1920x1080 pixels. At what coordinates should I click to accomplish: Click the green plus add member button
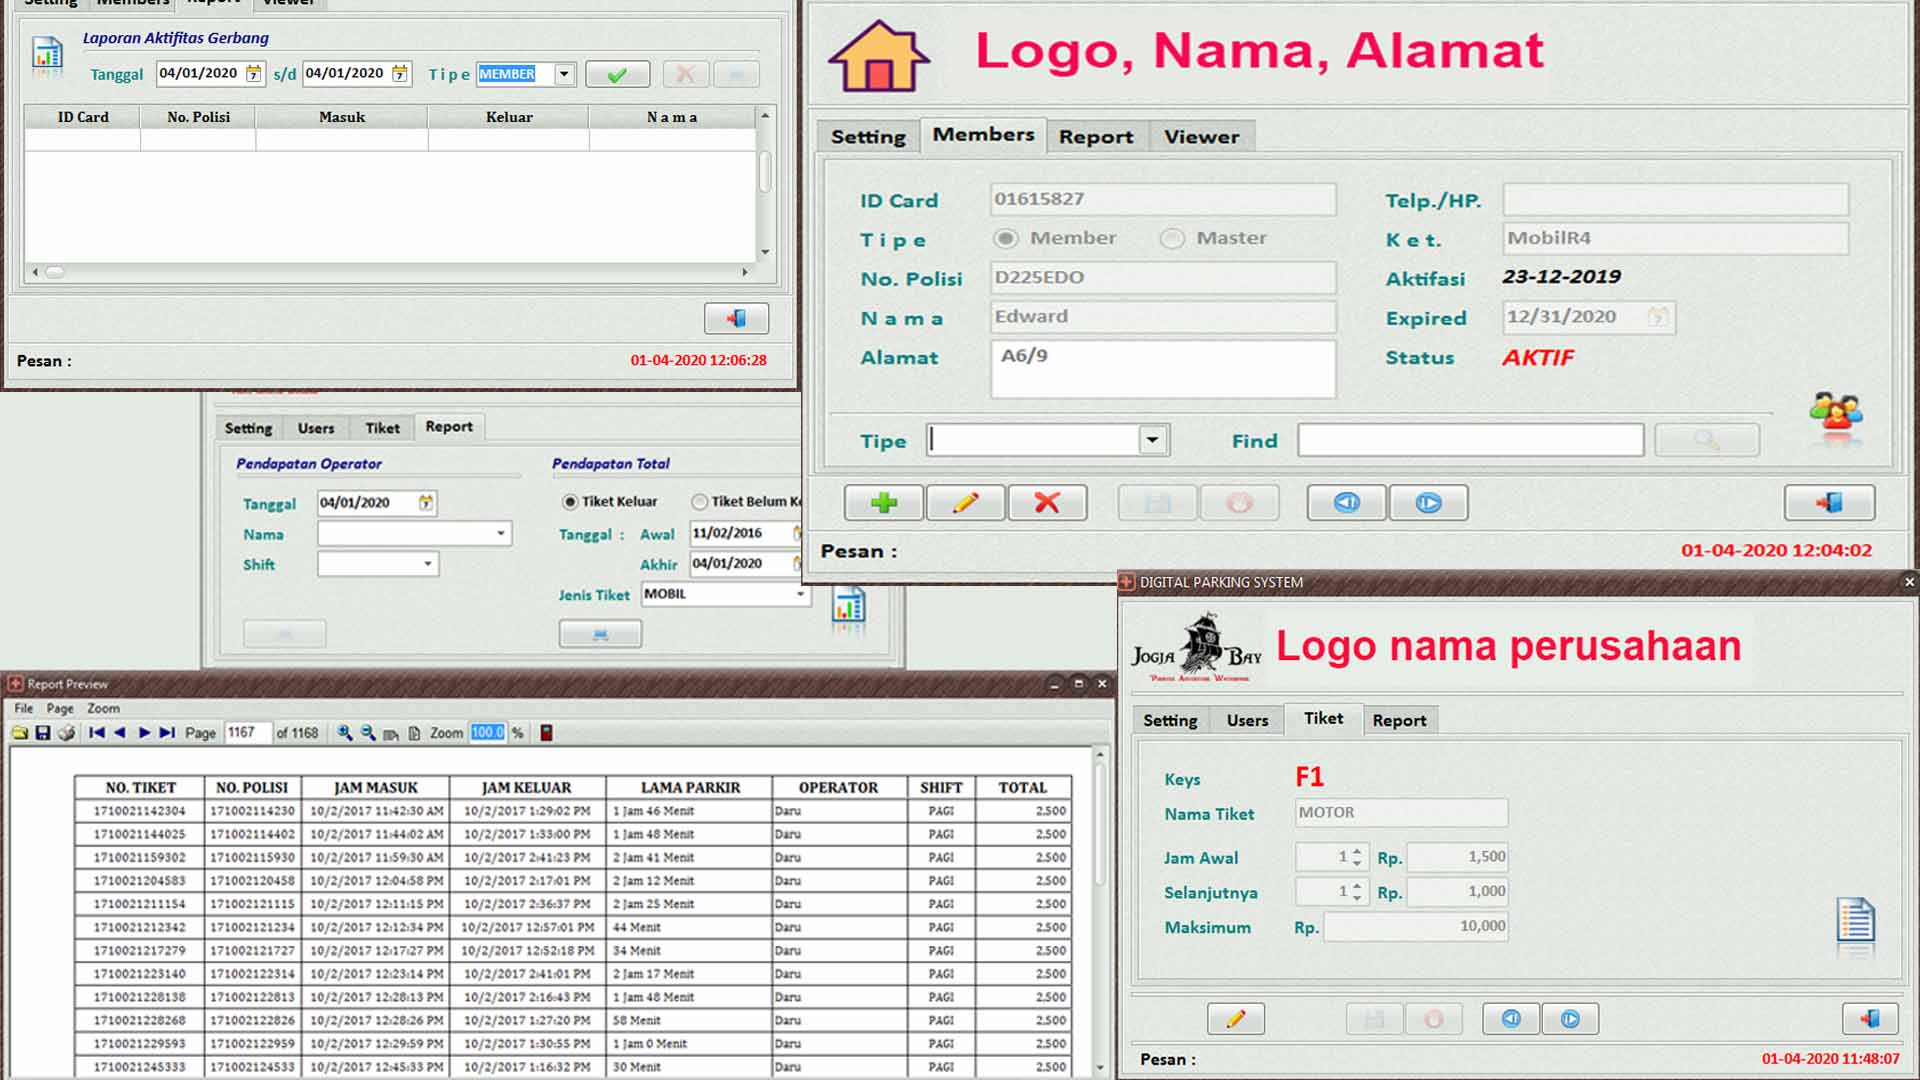tap(883, 503)
